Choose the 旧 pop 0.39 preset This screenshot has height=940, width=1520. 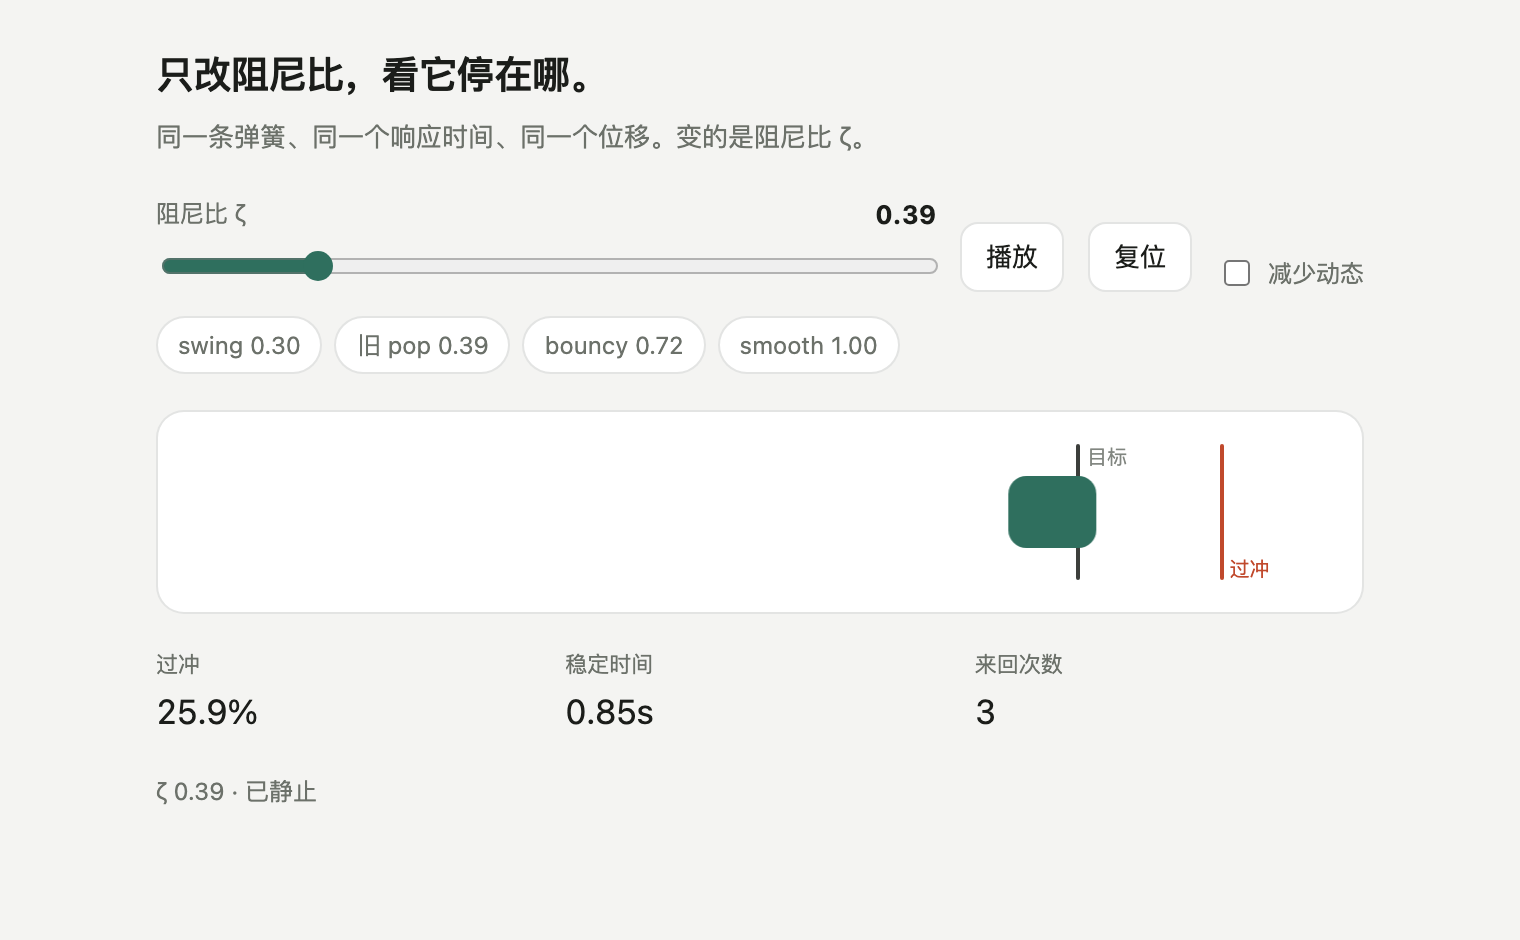[x=422, y=345]
